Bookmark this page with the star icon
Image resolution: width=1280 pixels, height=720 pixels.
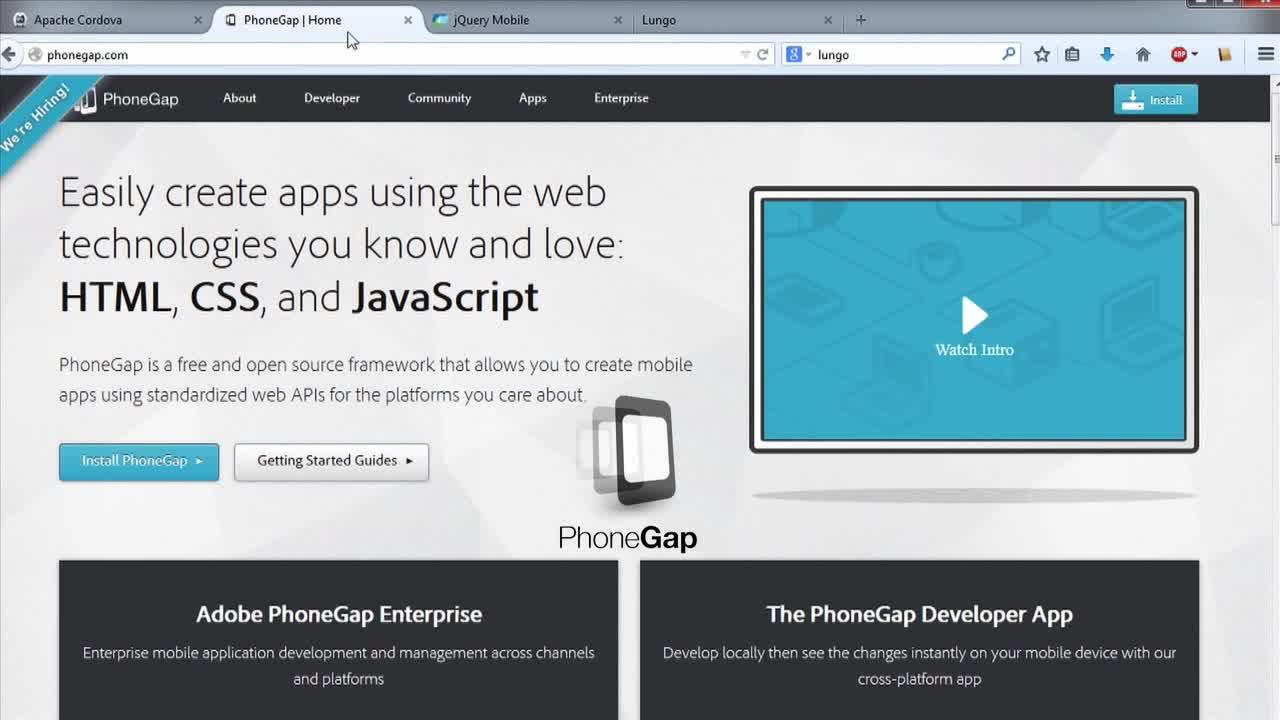point(1042,55)
